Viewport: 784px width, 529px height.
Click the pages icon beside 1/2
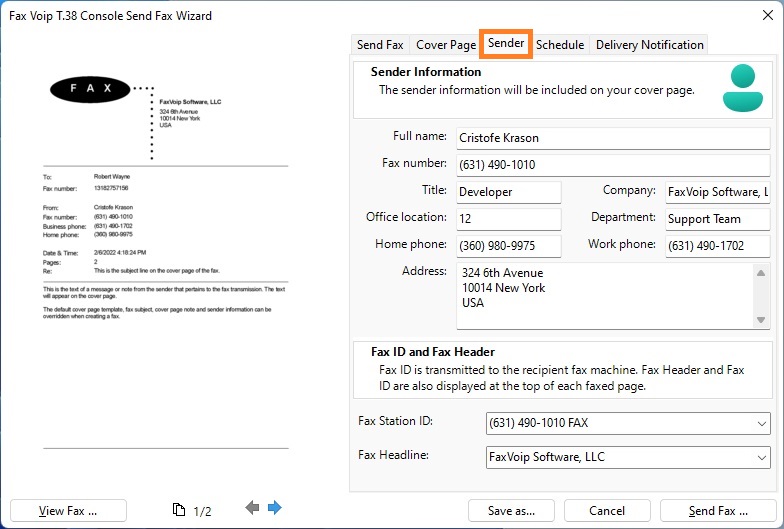(178, 510)
